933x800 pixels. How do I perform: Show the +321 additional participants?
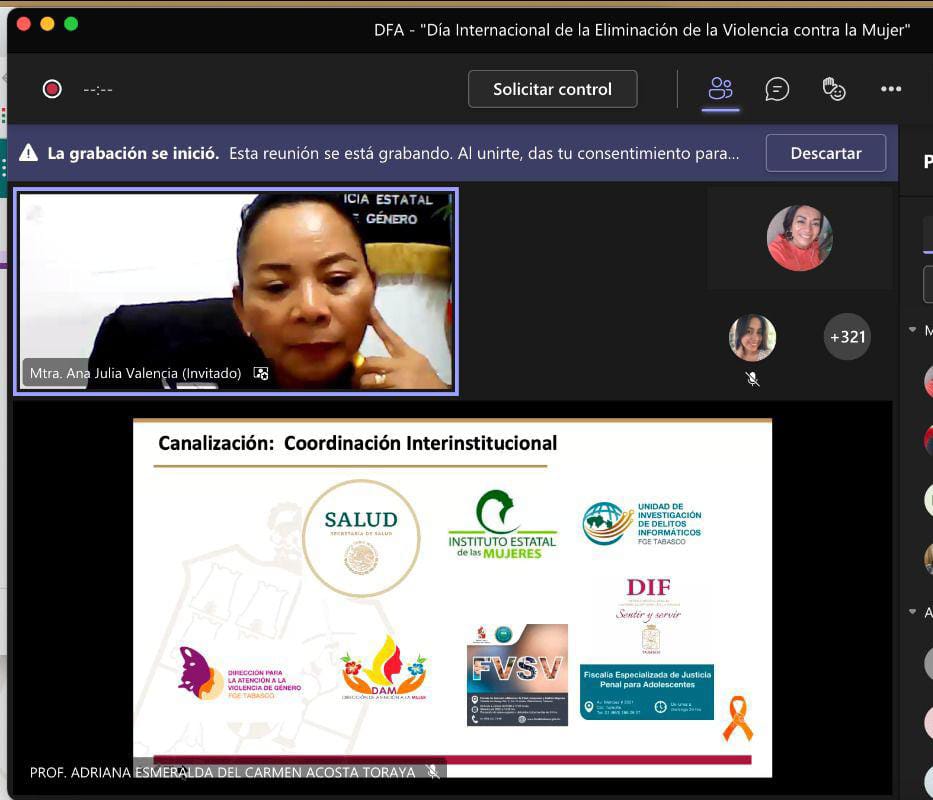846,337
